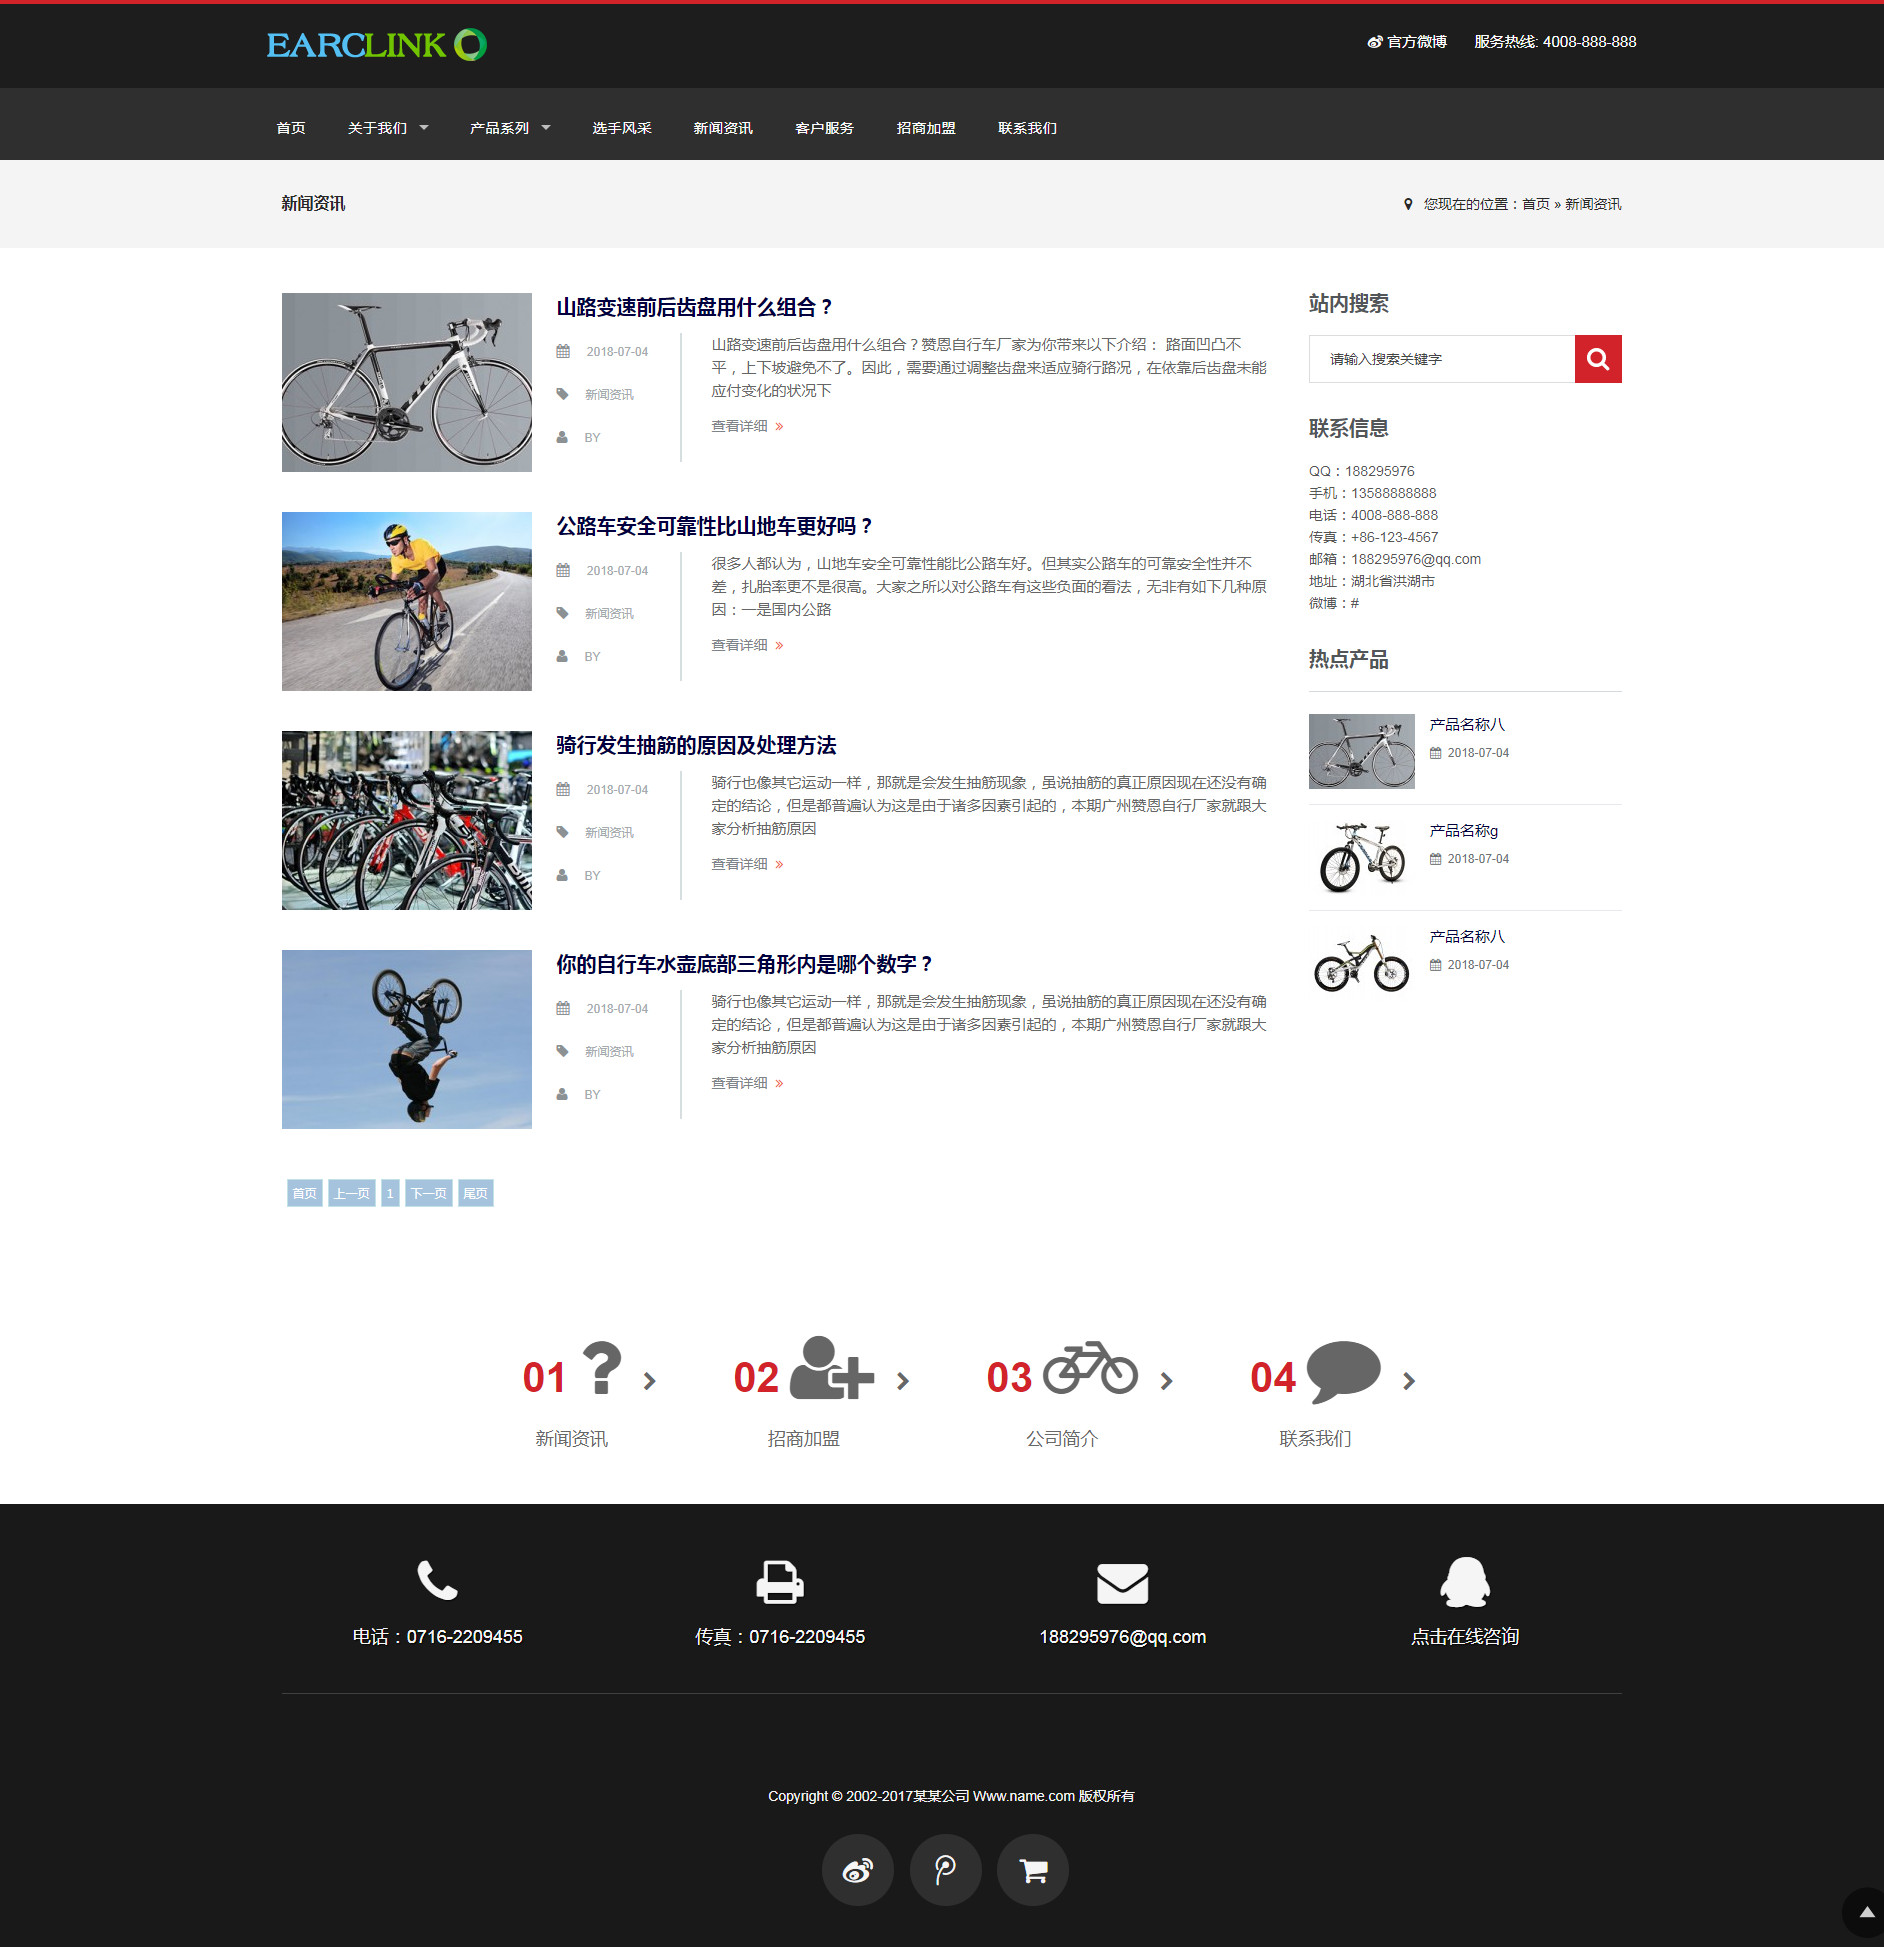This screenshot has height=1947, width=1884.
Task: Expand the 产品系列 dropdown menu
Action: 509,128
